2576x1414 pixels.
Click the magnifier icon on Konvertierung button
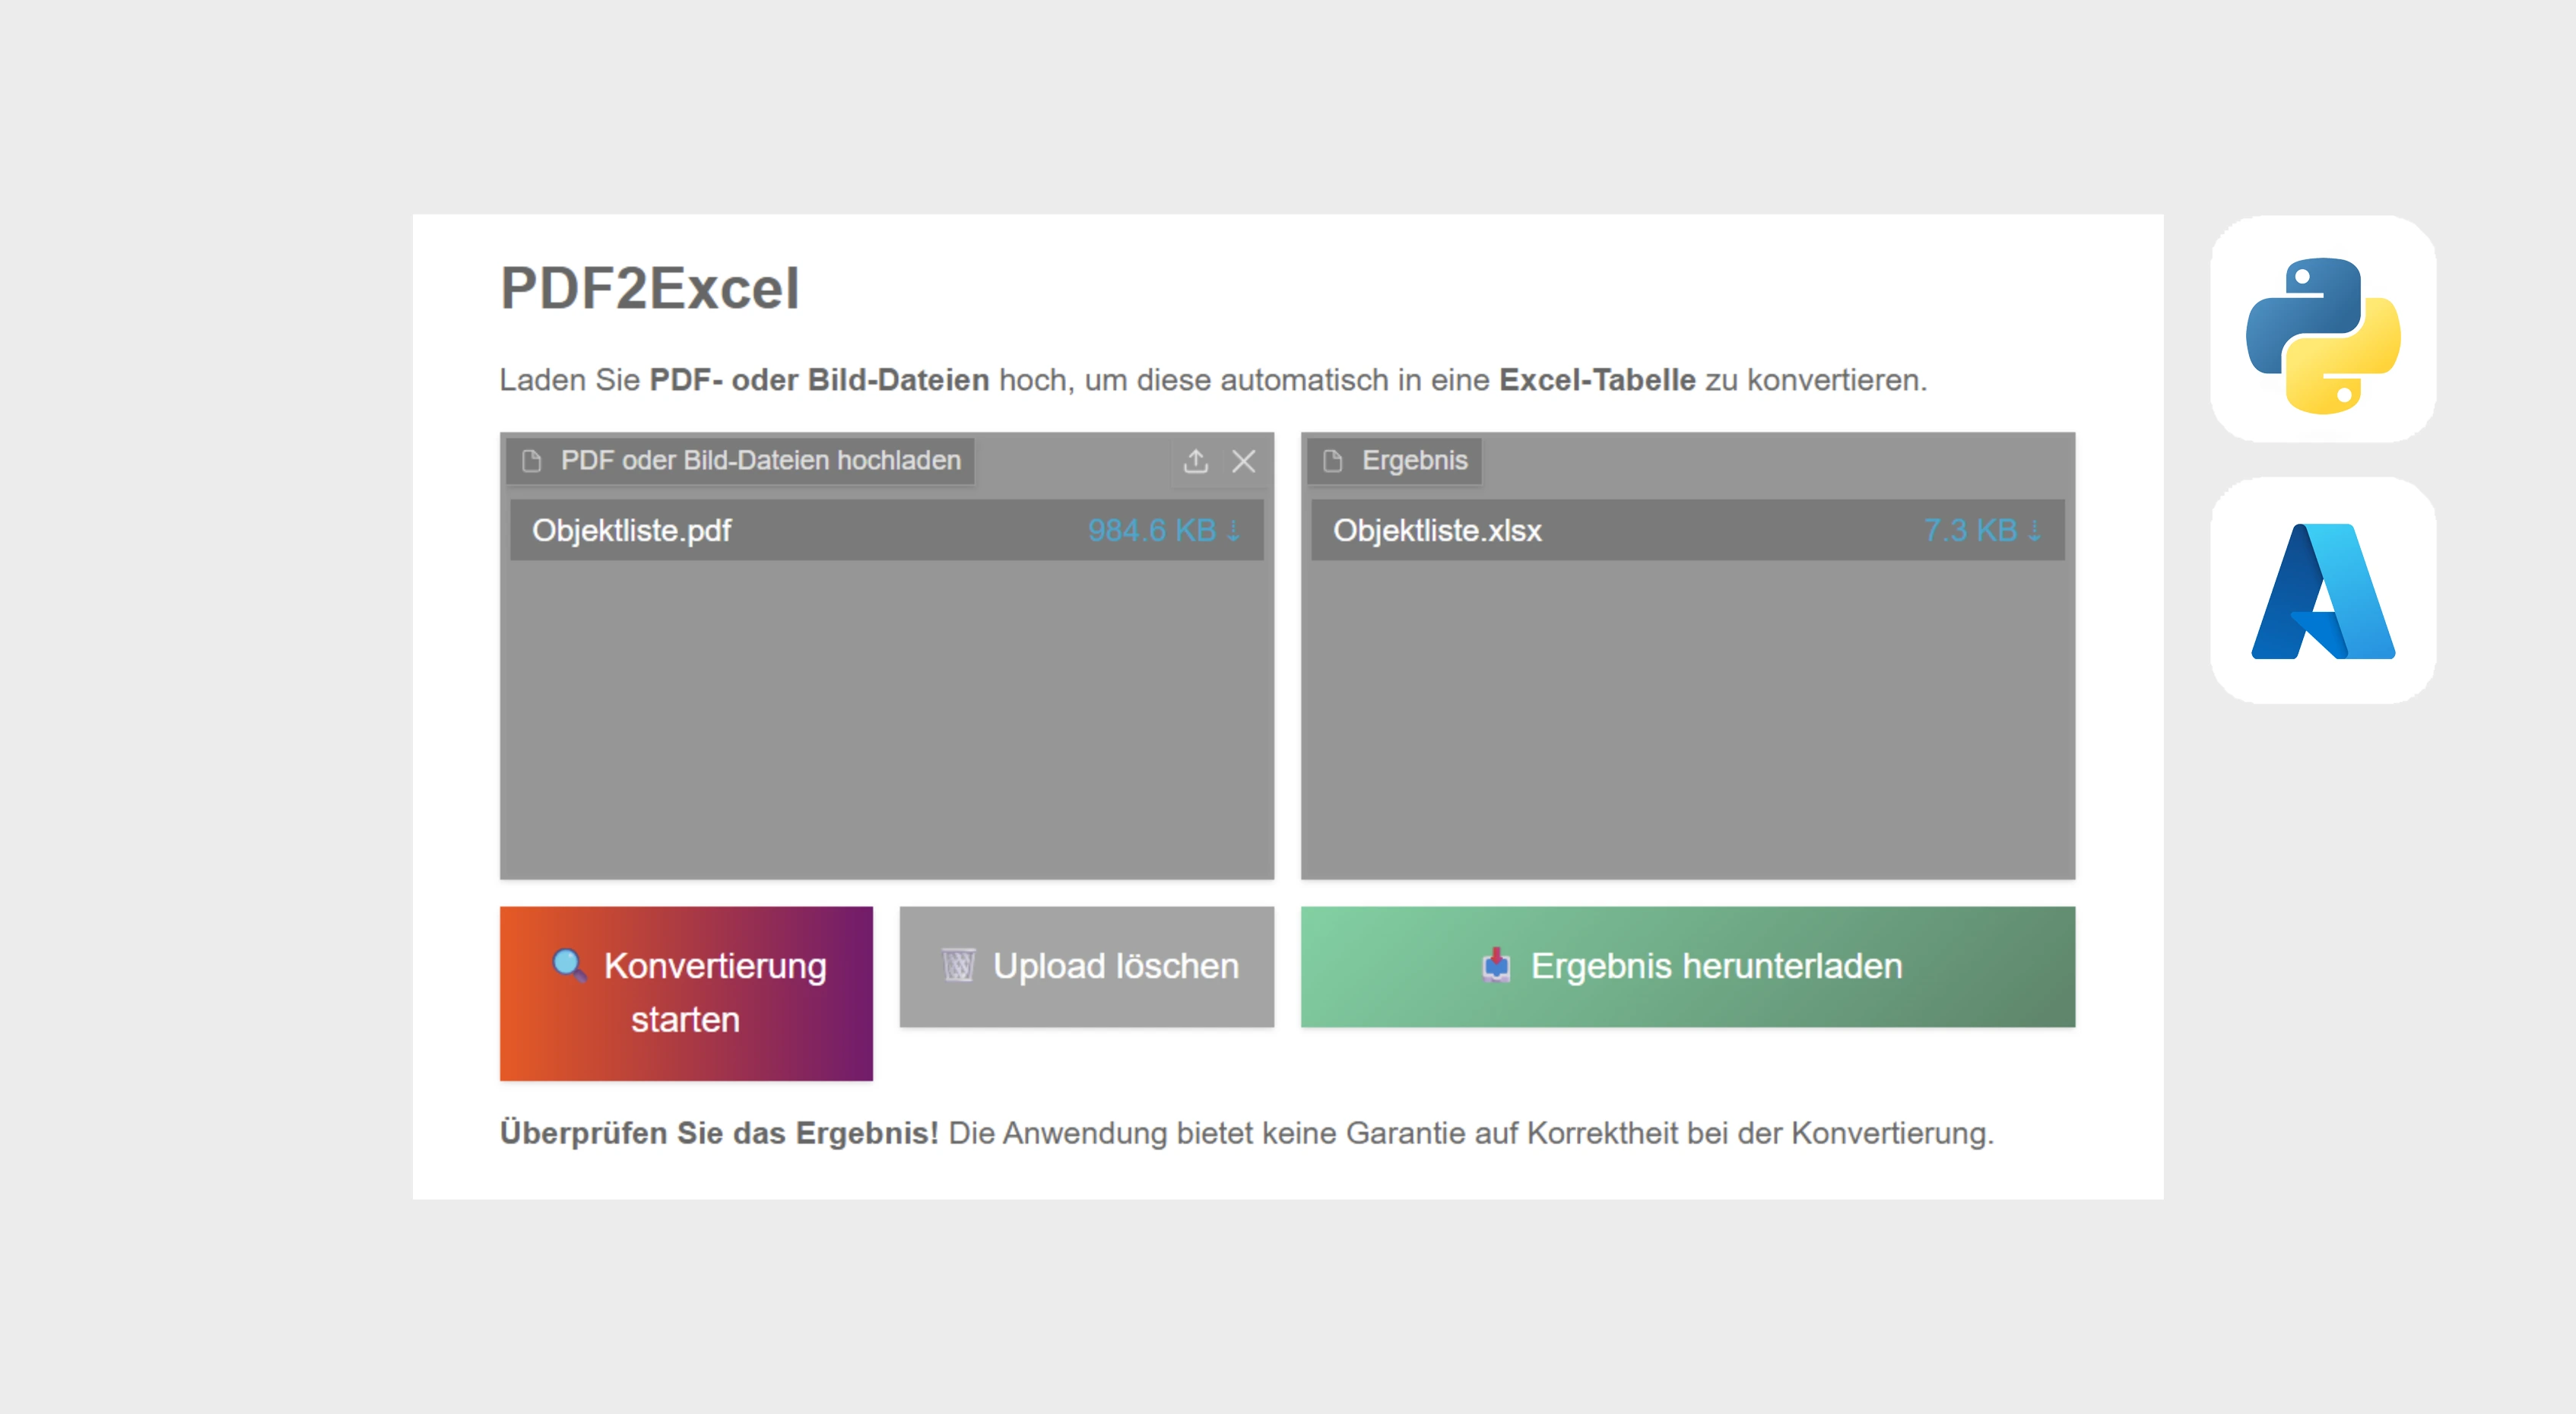coord(569,965)
